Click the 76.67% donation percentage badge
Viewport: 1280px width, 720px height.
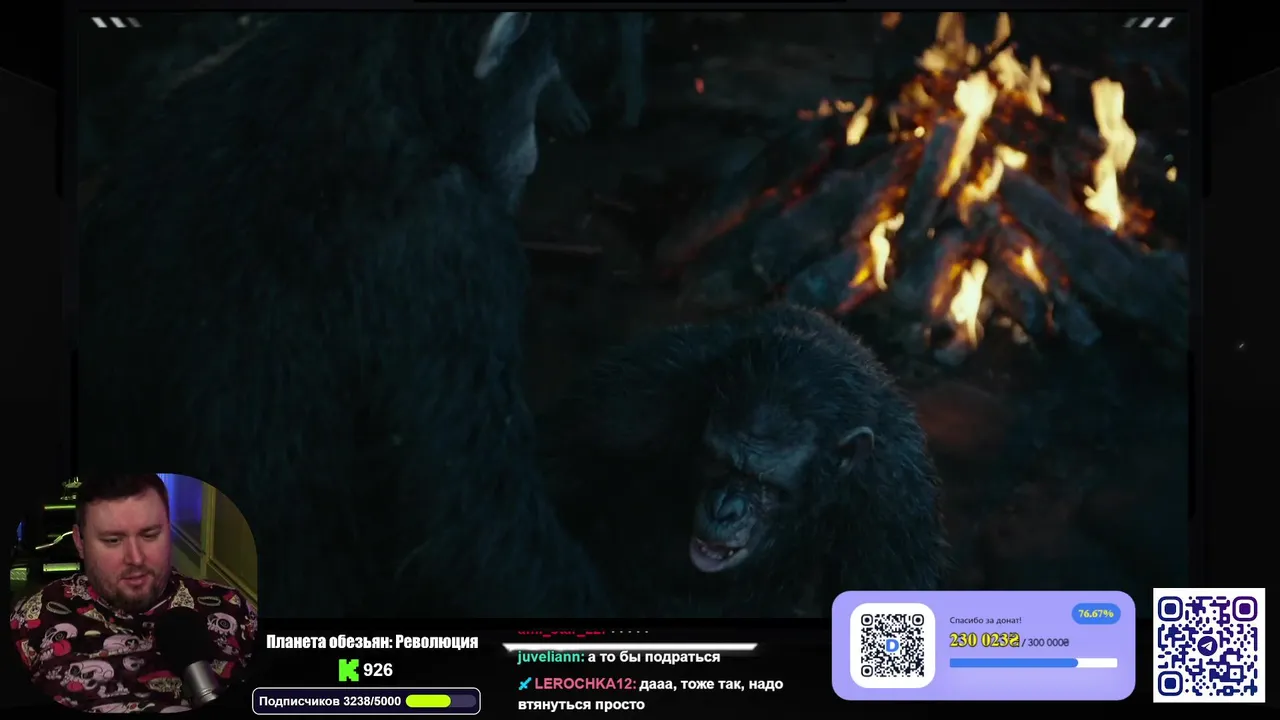(1096, 614)
